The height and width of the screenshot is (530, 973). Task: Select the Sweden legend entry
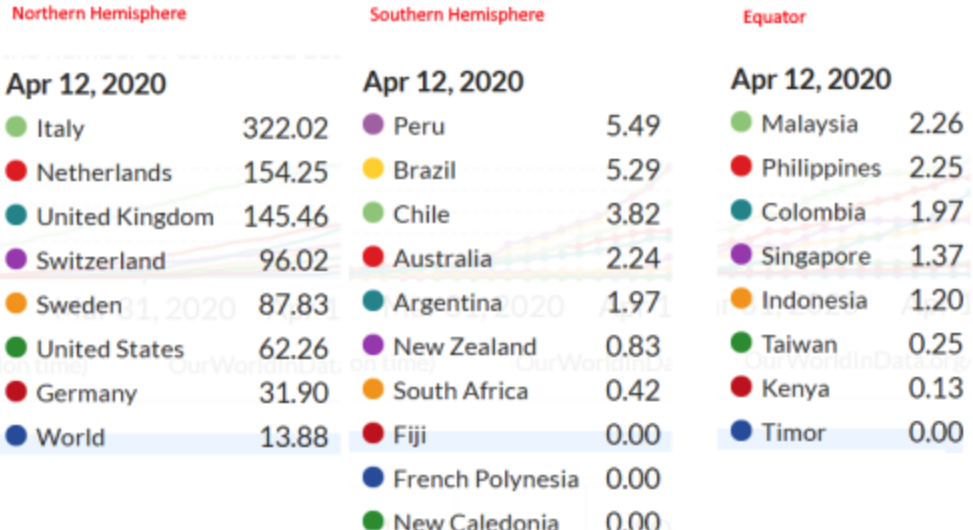[79, 305]
